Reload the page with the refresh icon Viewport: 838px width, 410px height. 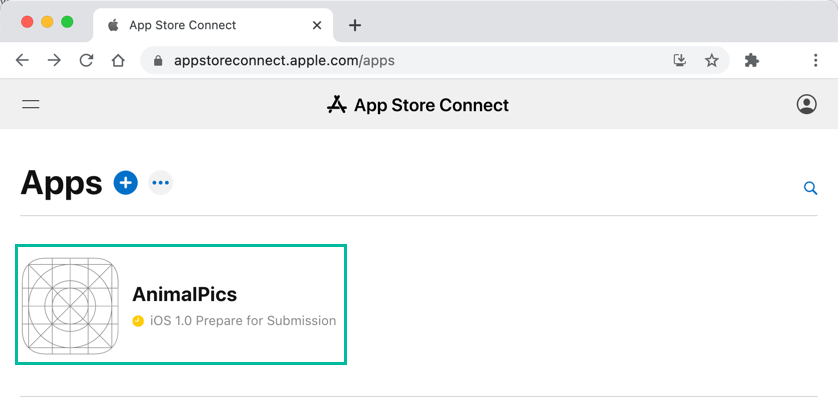tap(86, 60)
